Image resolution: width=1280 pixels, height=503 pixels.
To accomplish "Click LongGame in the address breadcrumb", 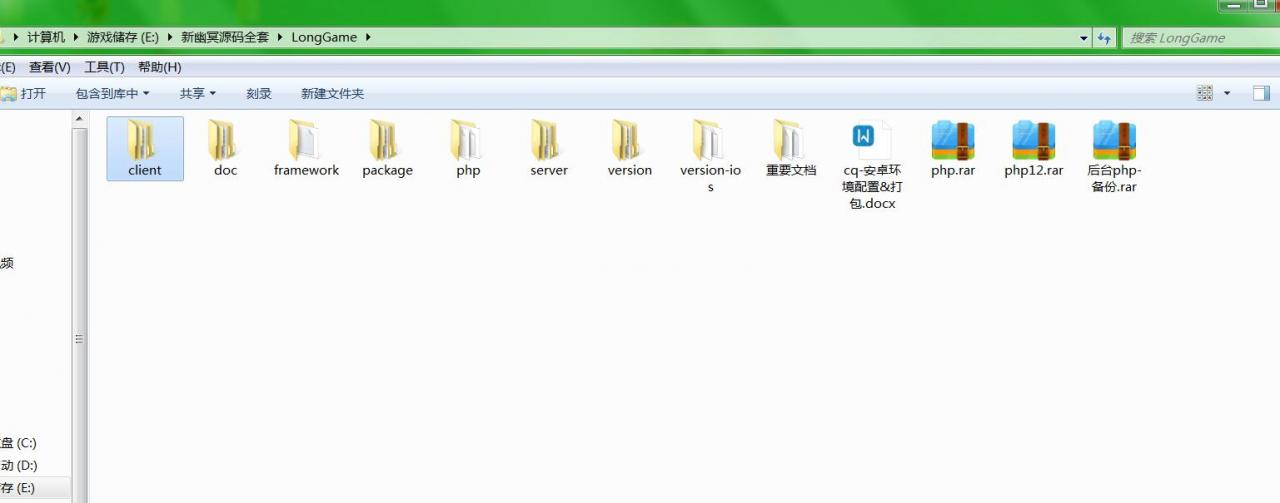I will [324, 37].
